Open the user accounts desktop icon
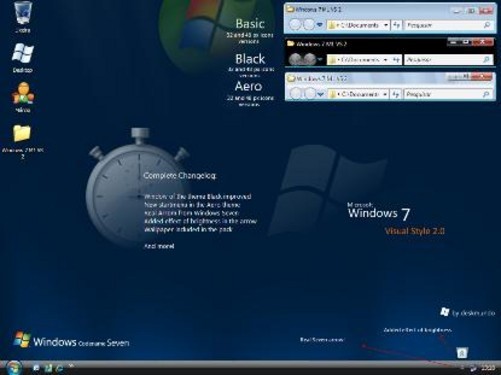 point(23,93)
